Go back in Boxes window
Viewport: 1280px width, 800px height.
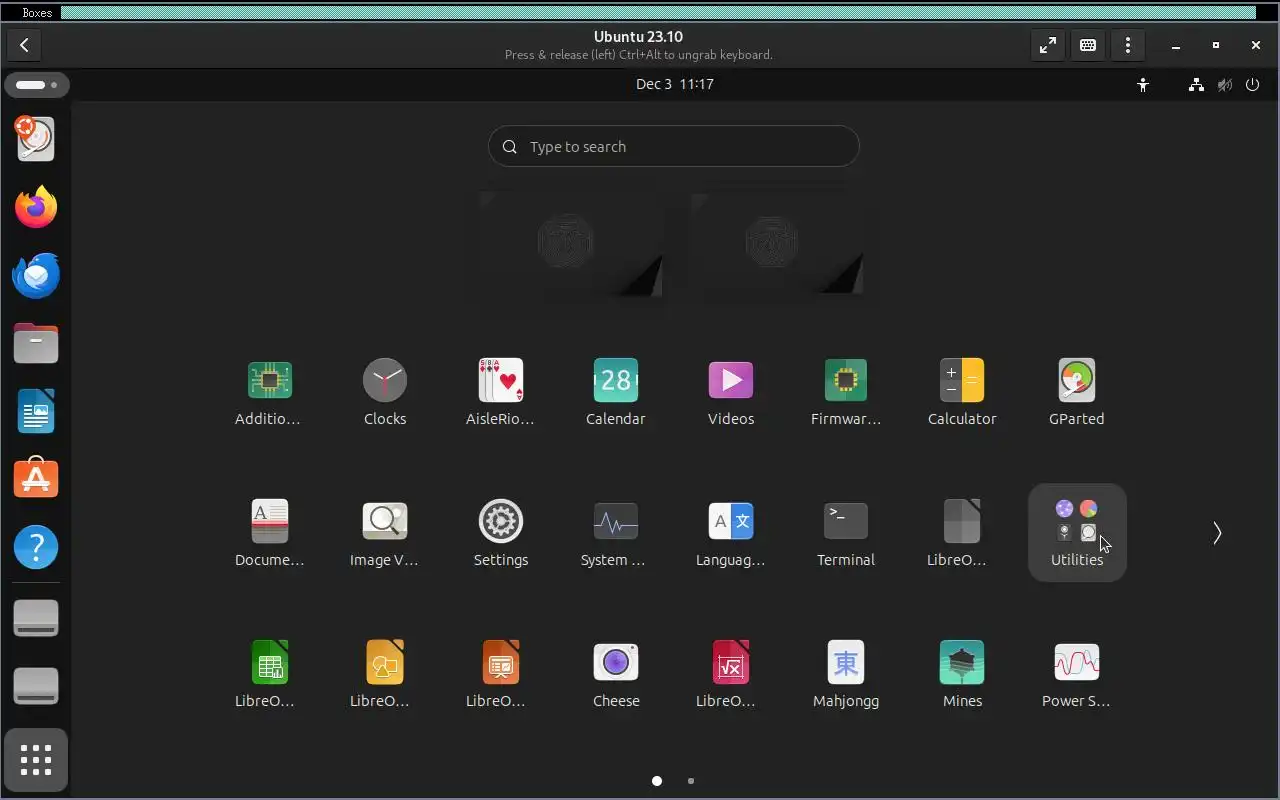(x=24, y=45)
